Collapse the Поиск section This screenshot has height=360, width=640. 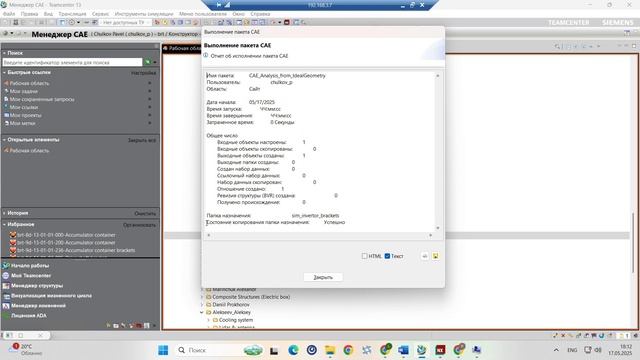pos(4,53)
